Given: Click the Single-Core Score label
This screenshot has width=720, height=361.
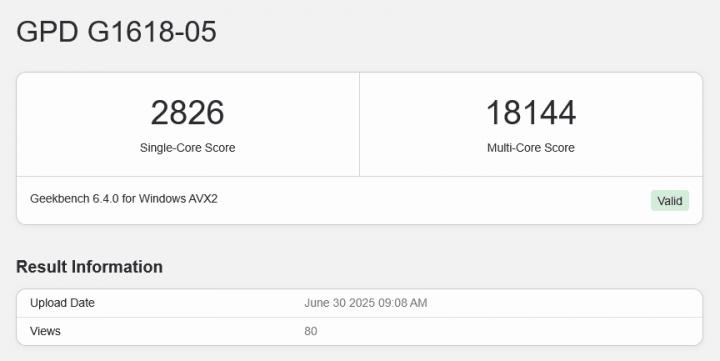Looking at the screenshot, I should 187,147.
